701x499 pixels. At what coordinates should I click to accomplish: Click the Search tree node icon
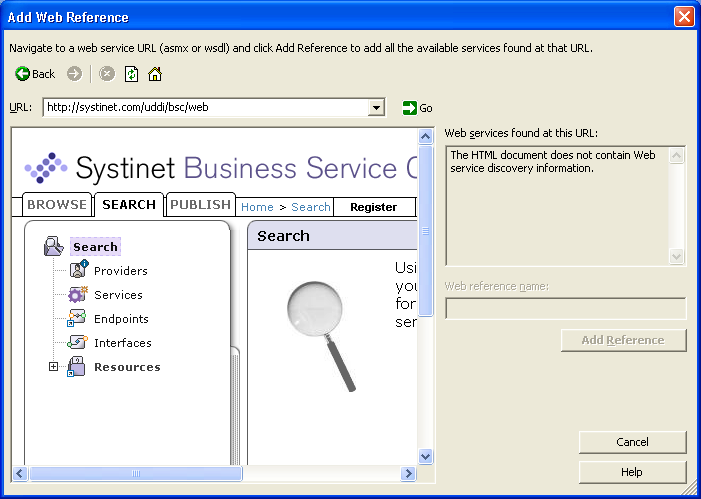(54, 246)
